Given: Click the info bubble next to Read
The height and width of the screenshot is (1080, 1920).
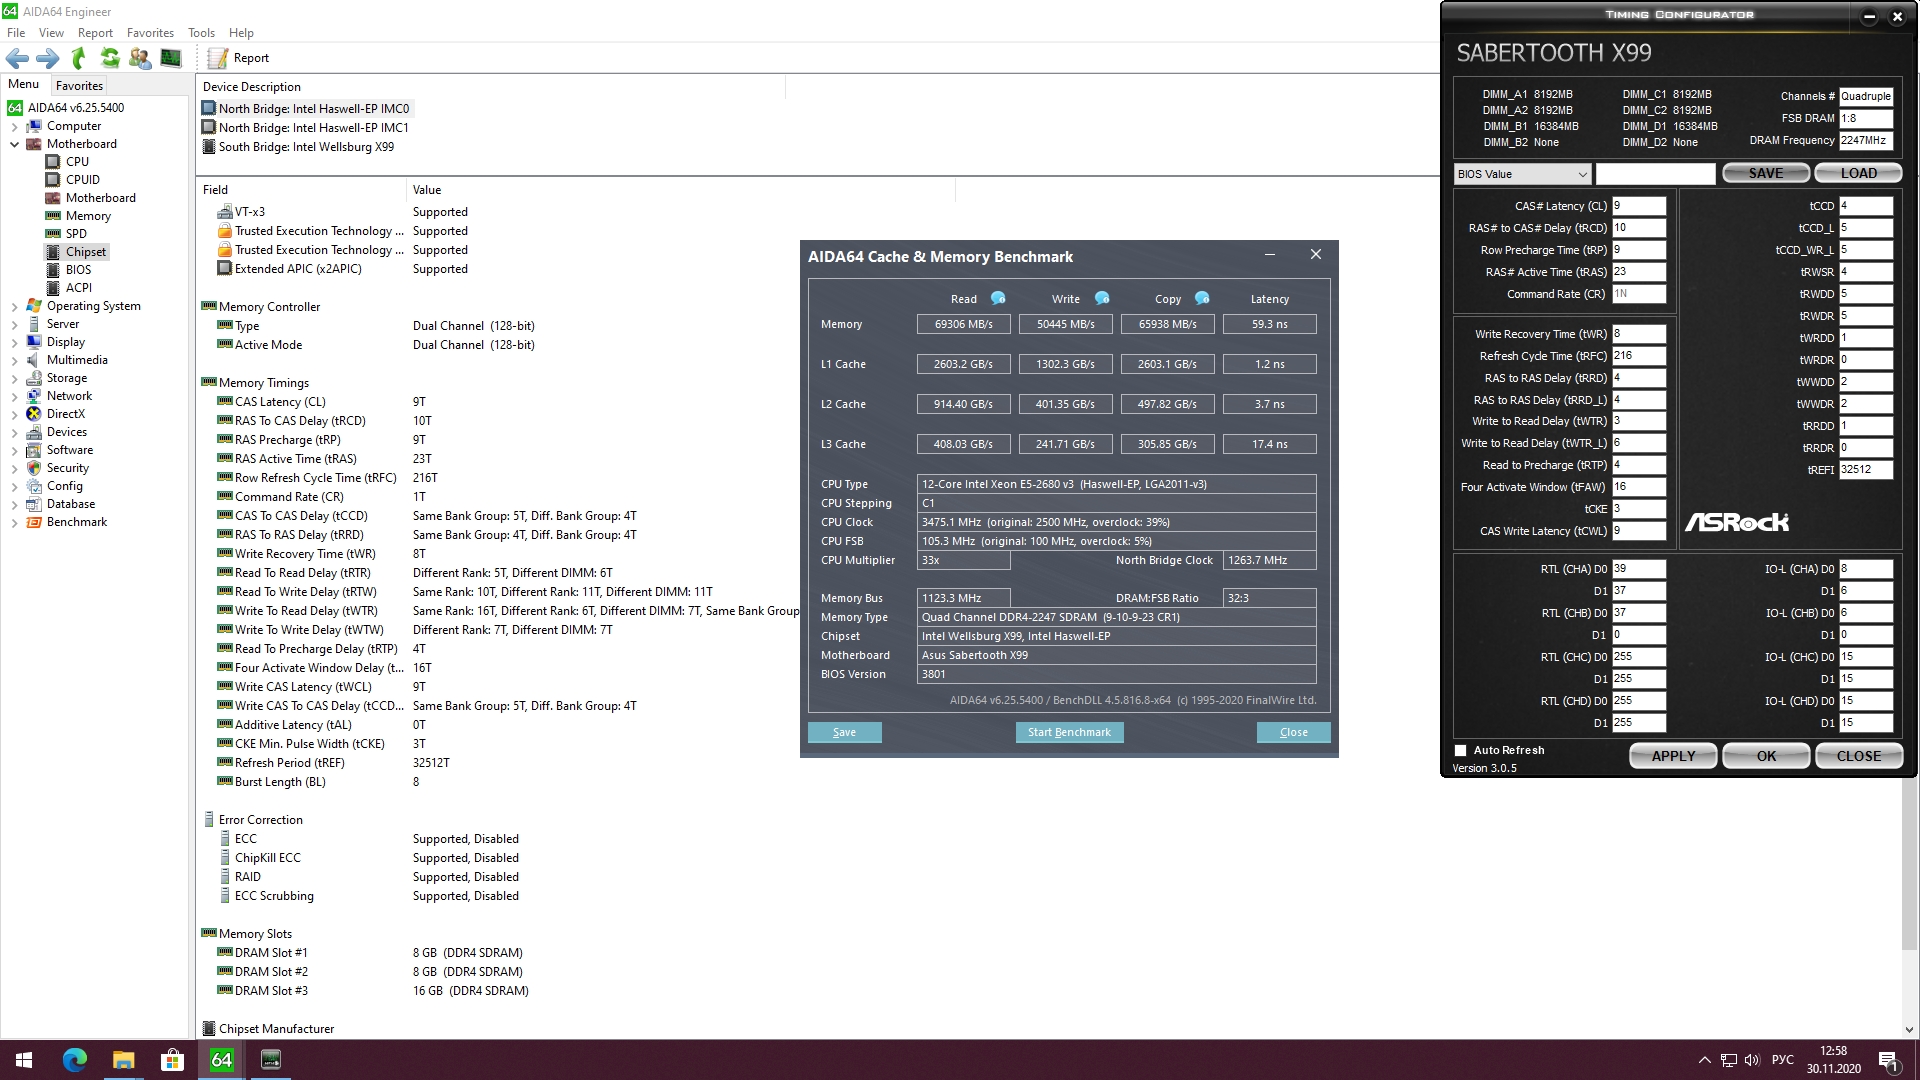Looking at the screenshot, I should pyautogui.click(x=998, y=298).
